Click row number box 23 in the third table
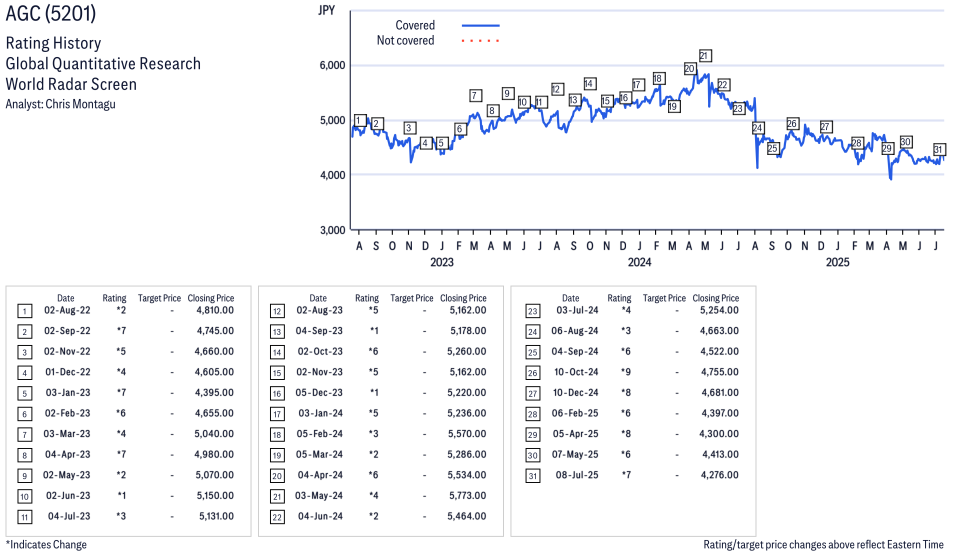955x551 pixels. tap(532, 312)
